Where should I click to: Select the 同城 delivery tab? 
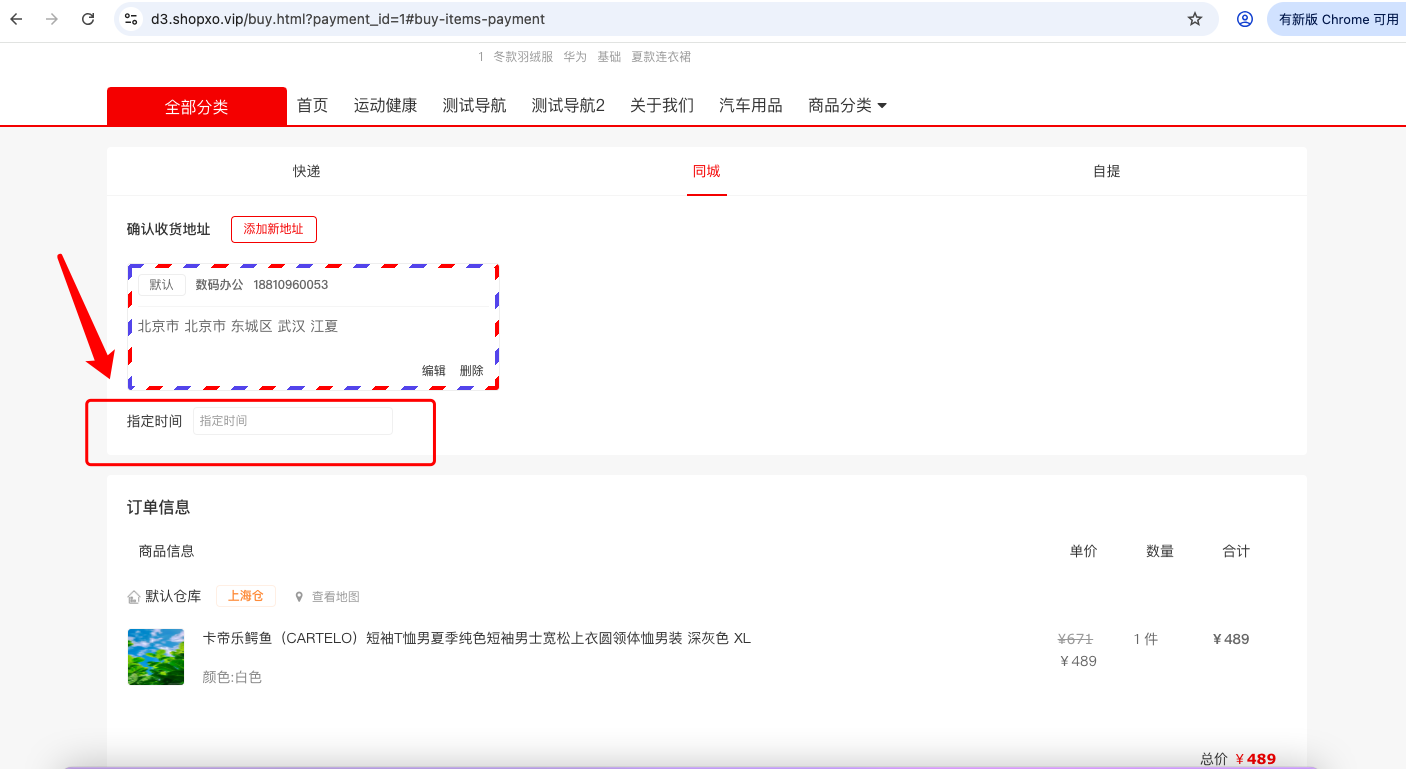point(707,171)
